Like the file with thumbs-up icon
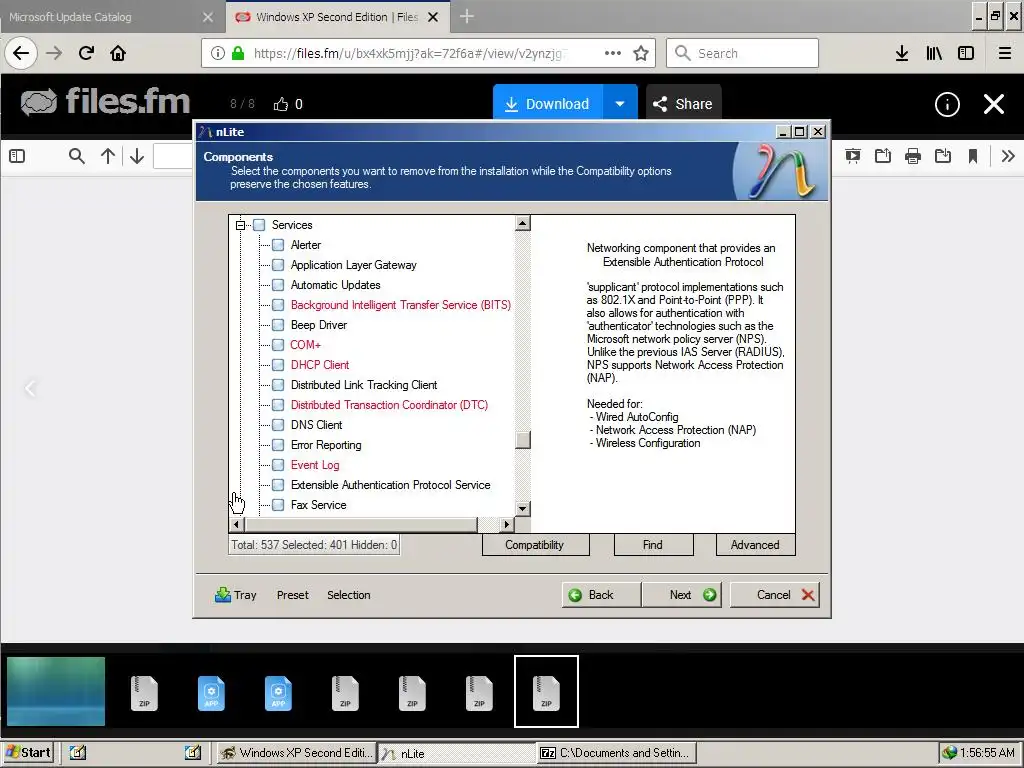Image resolution: width=1024 pixels, height=768 pixels. point(281,104)
